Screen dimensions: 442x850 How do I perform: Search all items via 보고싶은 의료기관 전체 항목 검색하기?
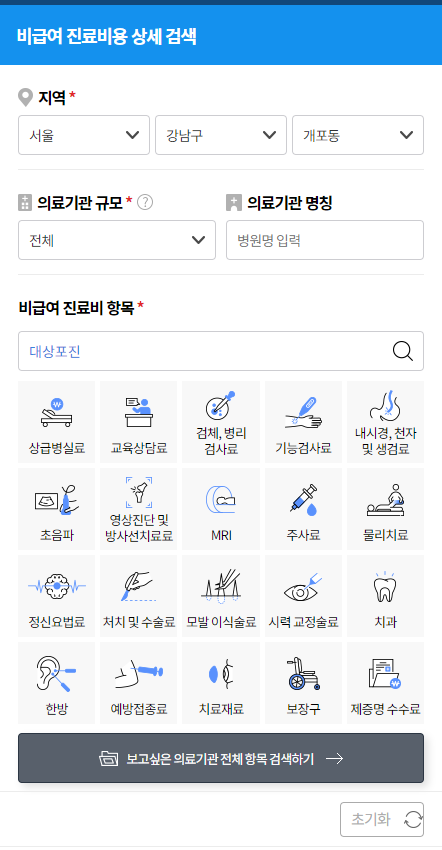click(221, 758)
